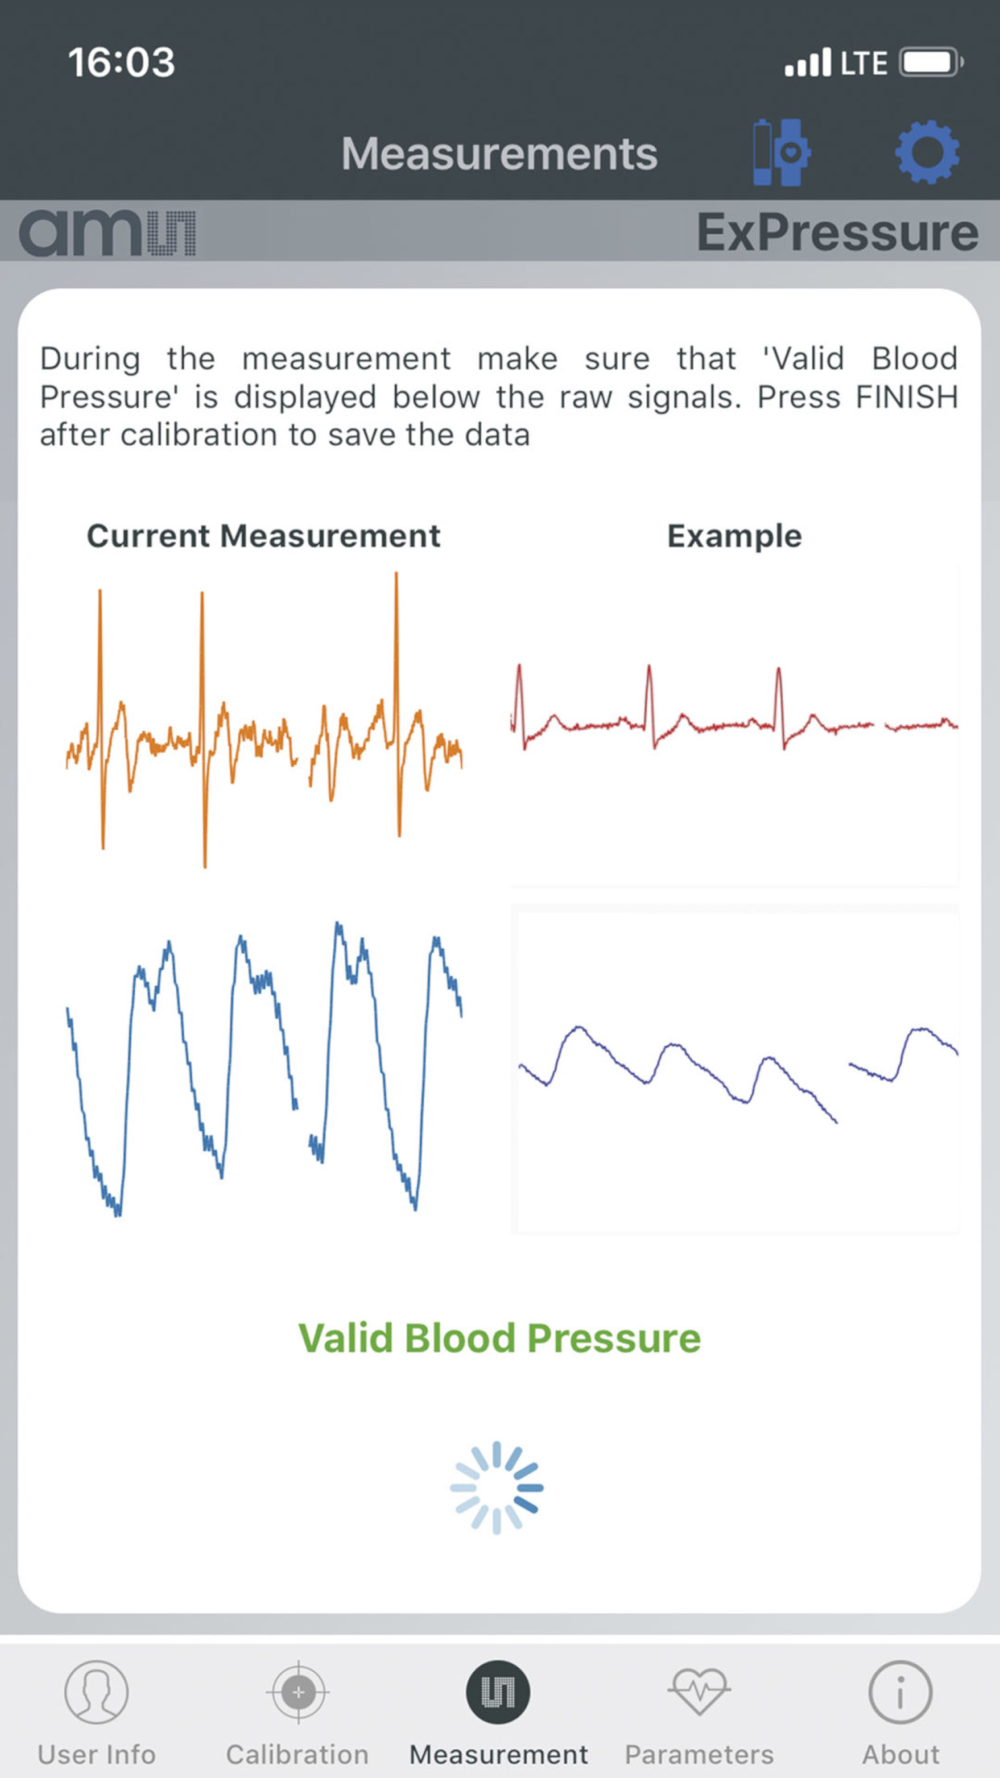Viewport: 1000px width, 1778px height.
Task: Open the Parameters heart-rate icon
Action: click(699, 1692)
